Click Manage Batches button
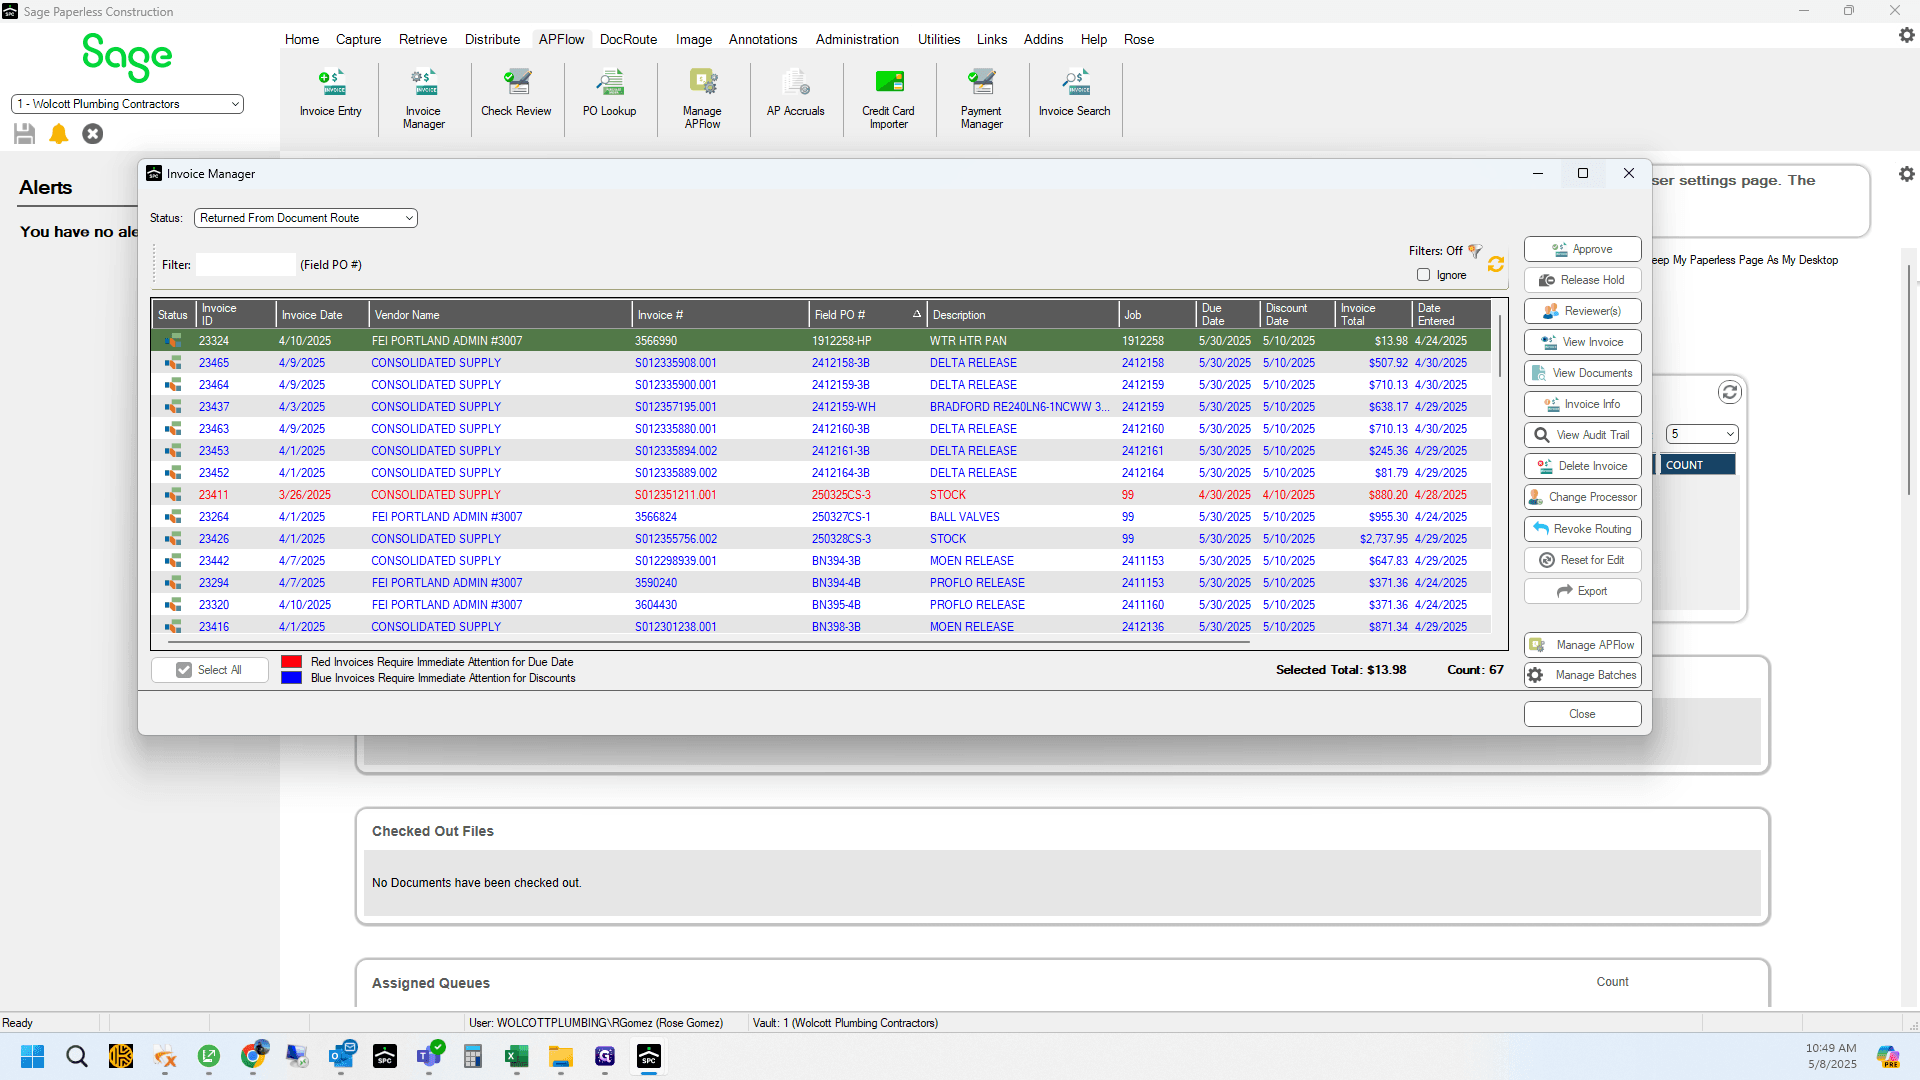Viewport: 1920px width, 1080px height. 1583,675
